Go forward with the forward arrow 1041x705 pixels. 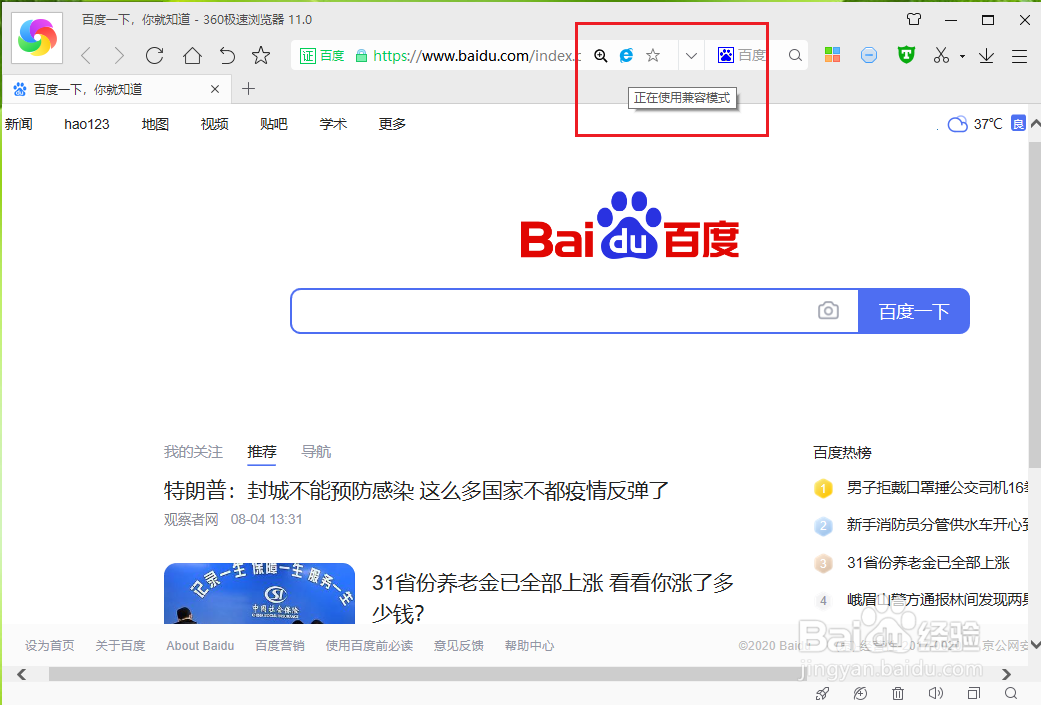click(119, 55)
